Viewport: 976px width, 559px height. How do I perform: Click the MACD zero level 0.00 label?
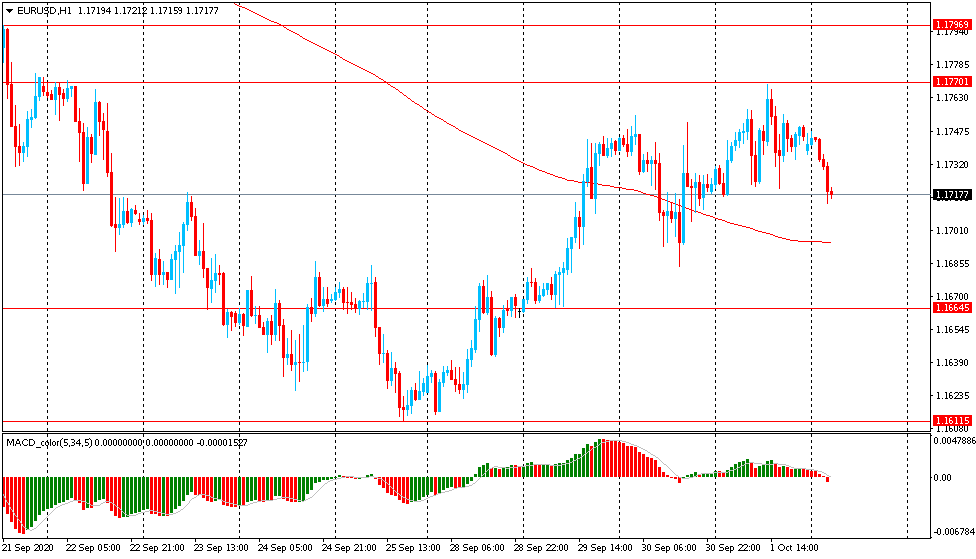pyautogui.click(x=942, y=477)
